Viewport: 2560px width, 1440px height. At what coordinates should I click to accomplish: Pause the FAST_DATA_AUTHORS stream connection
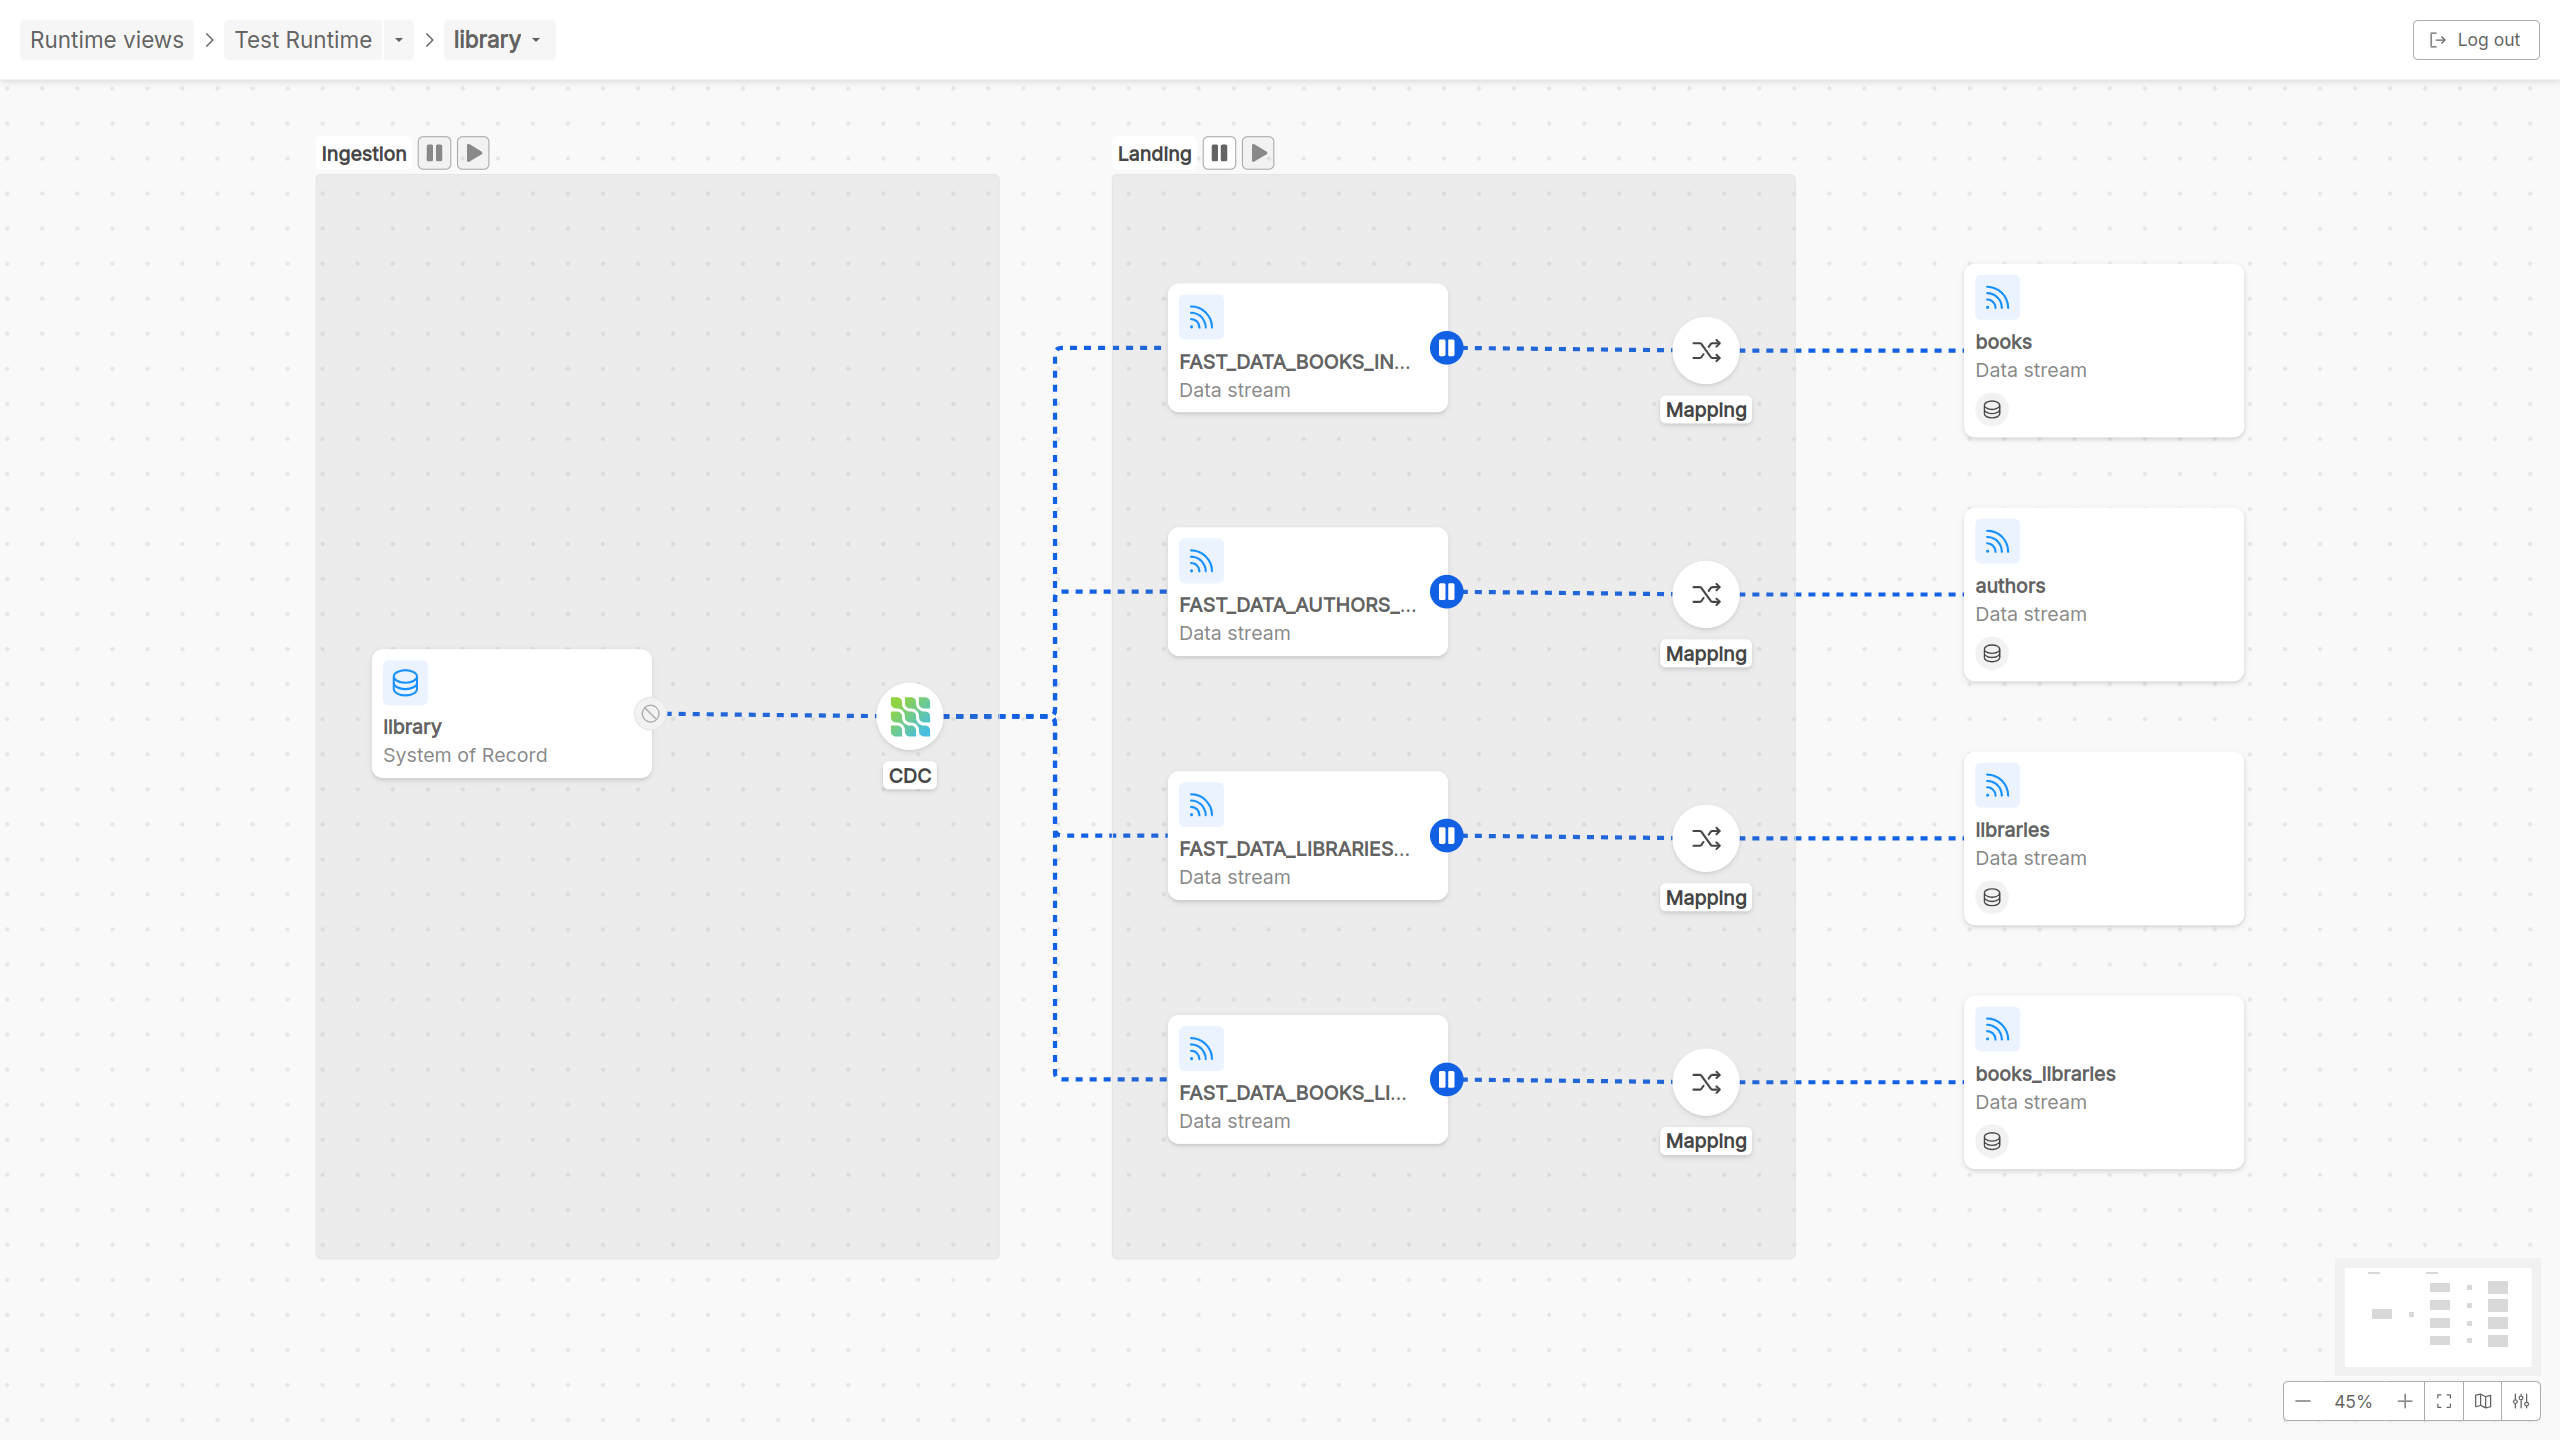[x=1447, y=591]
